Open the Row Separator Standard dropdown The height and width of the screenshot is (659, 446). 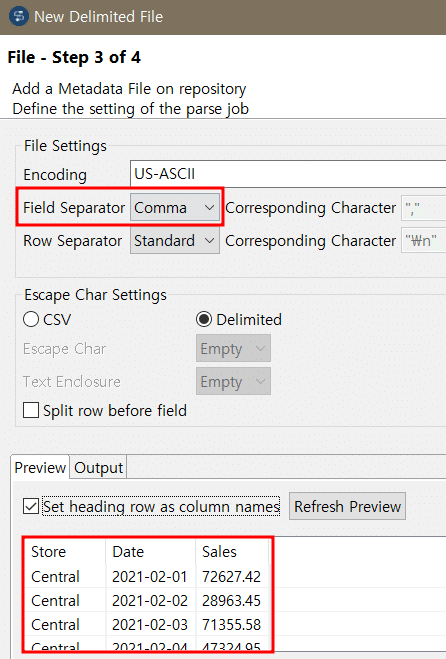point(174,240)
